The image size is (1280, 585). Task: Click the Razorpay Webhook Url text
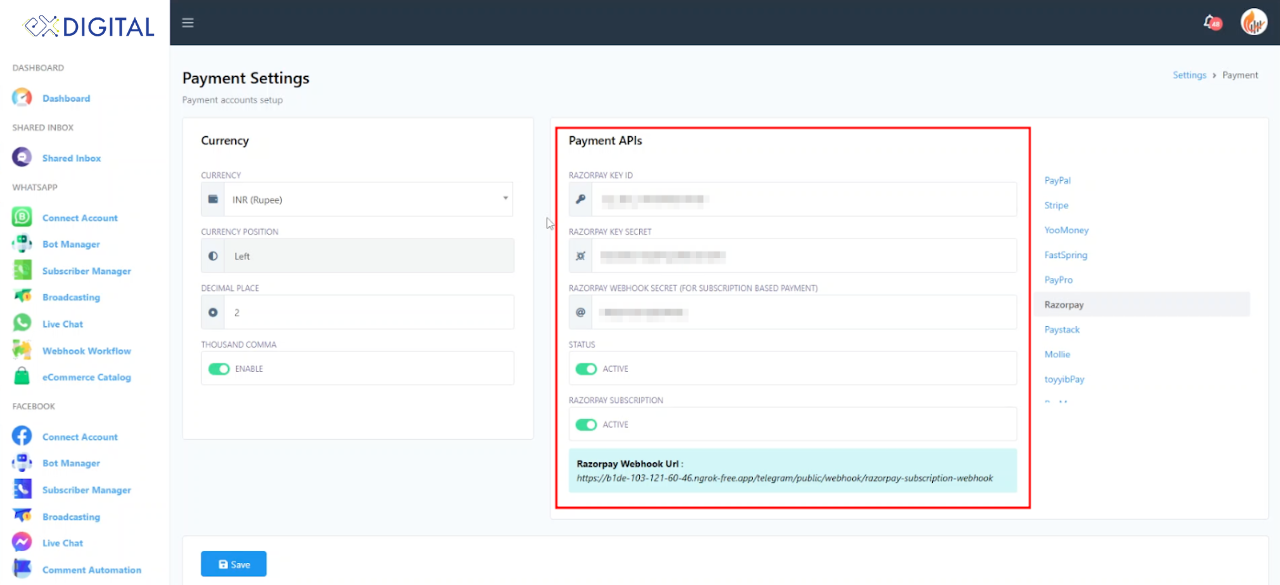[785, 478]
